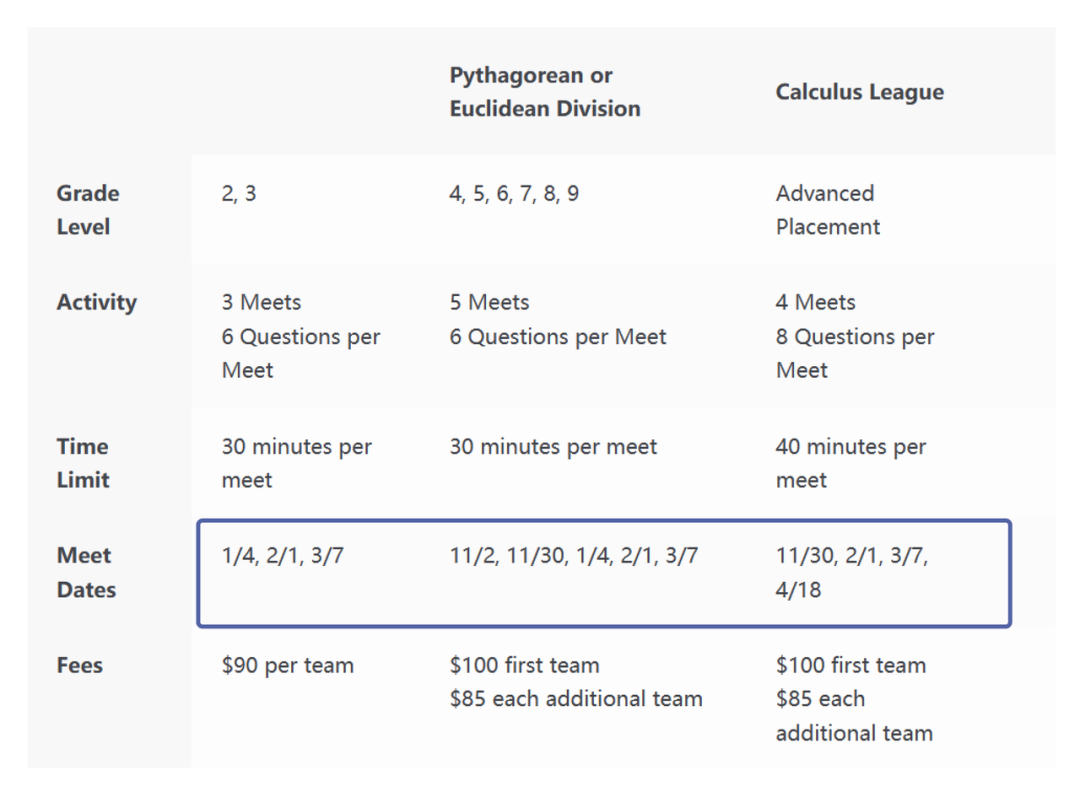Click the Advanced Placement cell
The height and width of the screenshot is (792, 1080).
827,210
